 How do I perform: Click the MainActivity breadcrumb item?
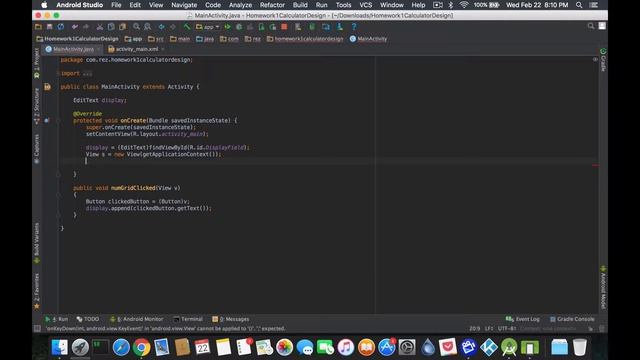(369, 39)
